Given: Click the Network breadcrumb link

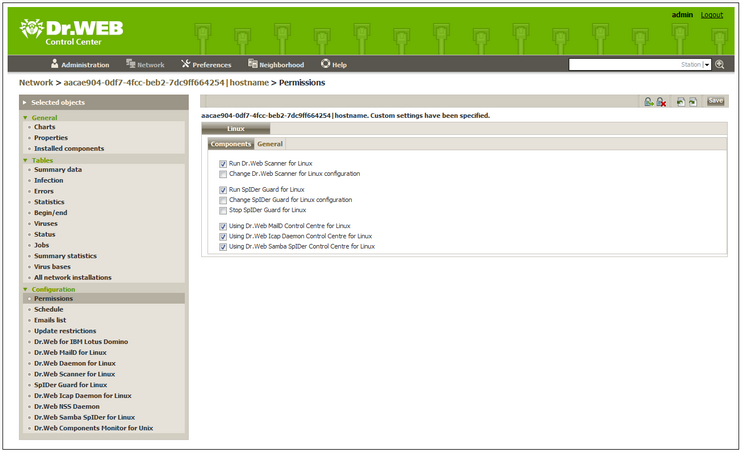Looking at the screenshot, I should [36, 83].
